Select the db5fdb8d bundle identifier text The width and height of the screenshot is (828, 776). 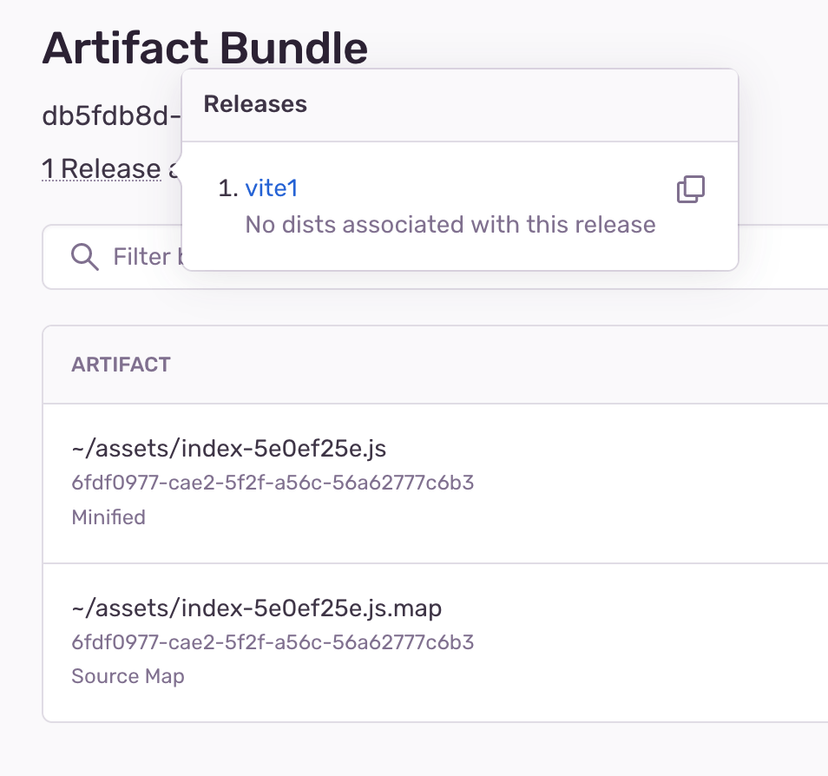coord(108,114)
